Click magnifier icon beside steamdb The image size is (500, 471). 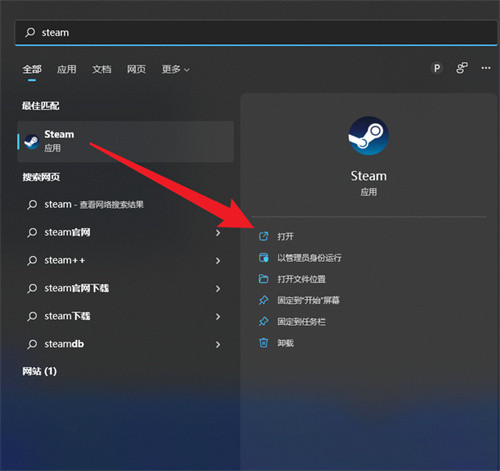point(32,344)
